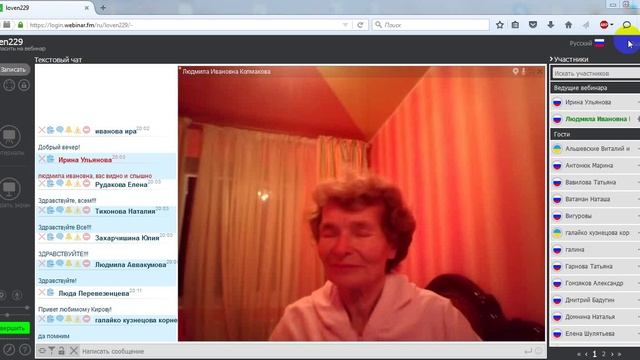The width and height of the screenshot is (640, 360).
Task: Ban Рудакова Елена with red stop icon
Action: pyautogui.click(x=86, y=184)
